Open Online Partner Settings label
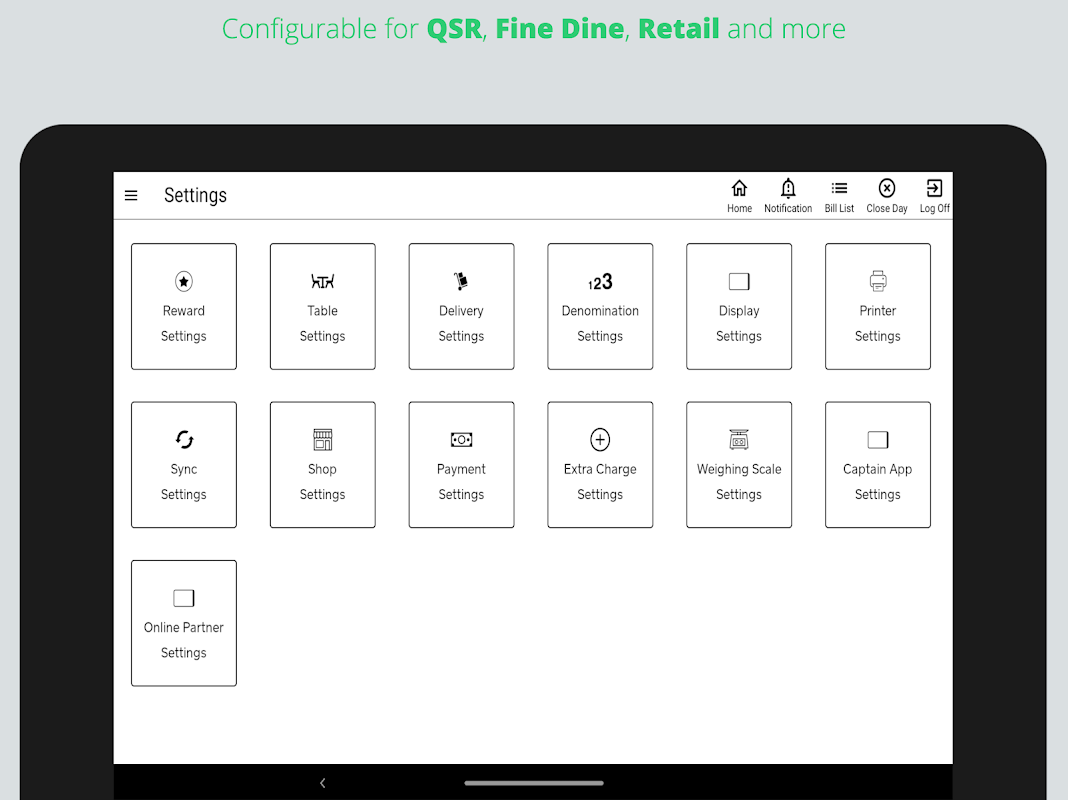 pos(184,640)
